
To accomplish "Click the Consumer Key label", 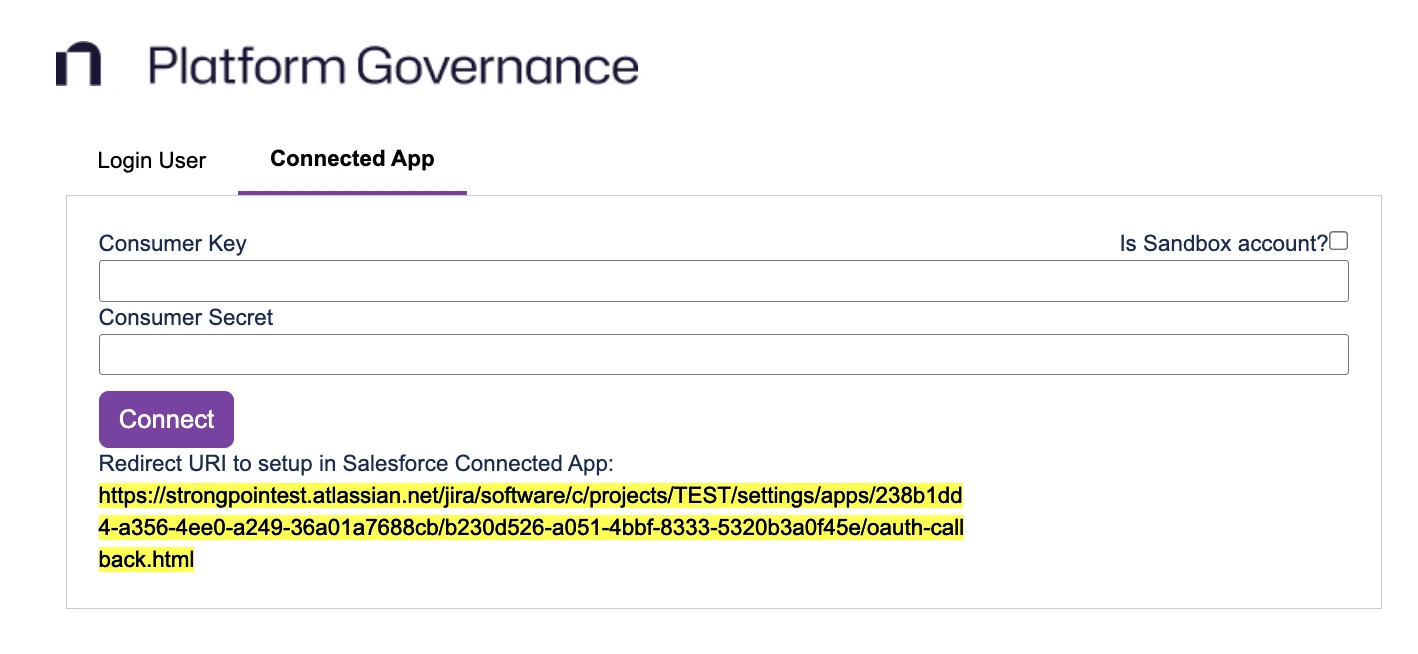I will (x=172, y=243).
